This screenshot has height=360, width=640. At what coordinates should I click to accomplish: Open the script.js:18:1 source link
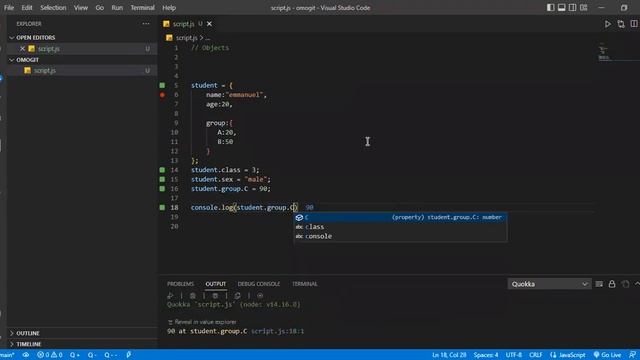click(x=278, y=331)
